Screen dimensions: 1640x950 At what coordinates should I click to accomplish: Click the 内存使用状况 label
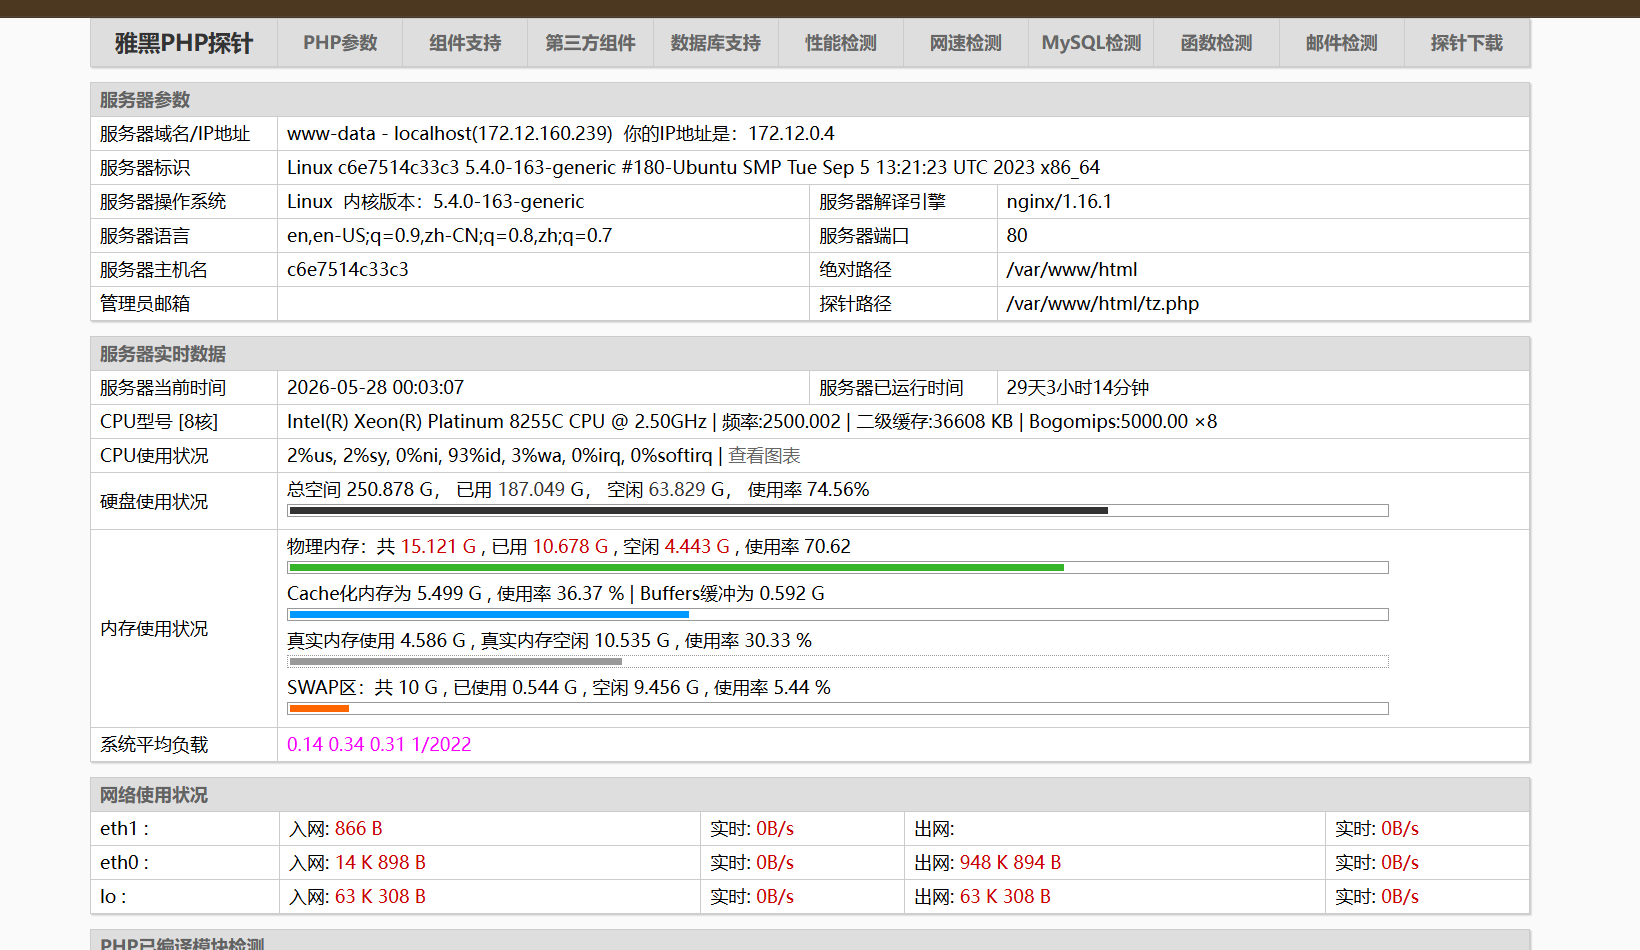click(x=154, y=628)
